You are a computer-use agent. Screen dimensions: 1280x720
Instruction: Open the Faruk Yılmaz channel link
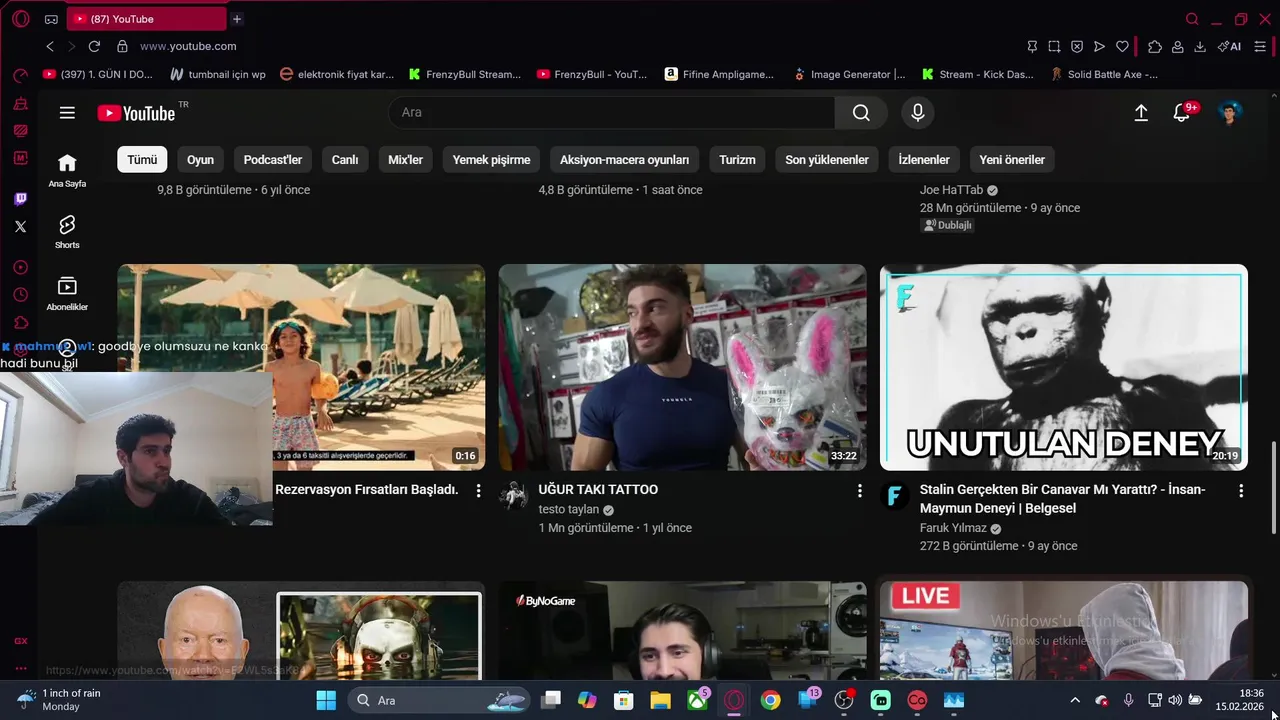click(x=953, y=528)
